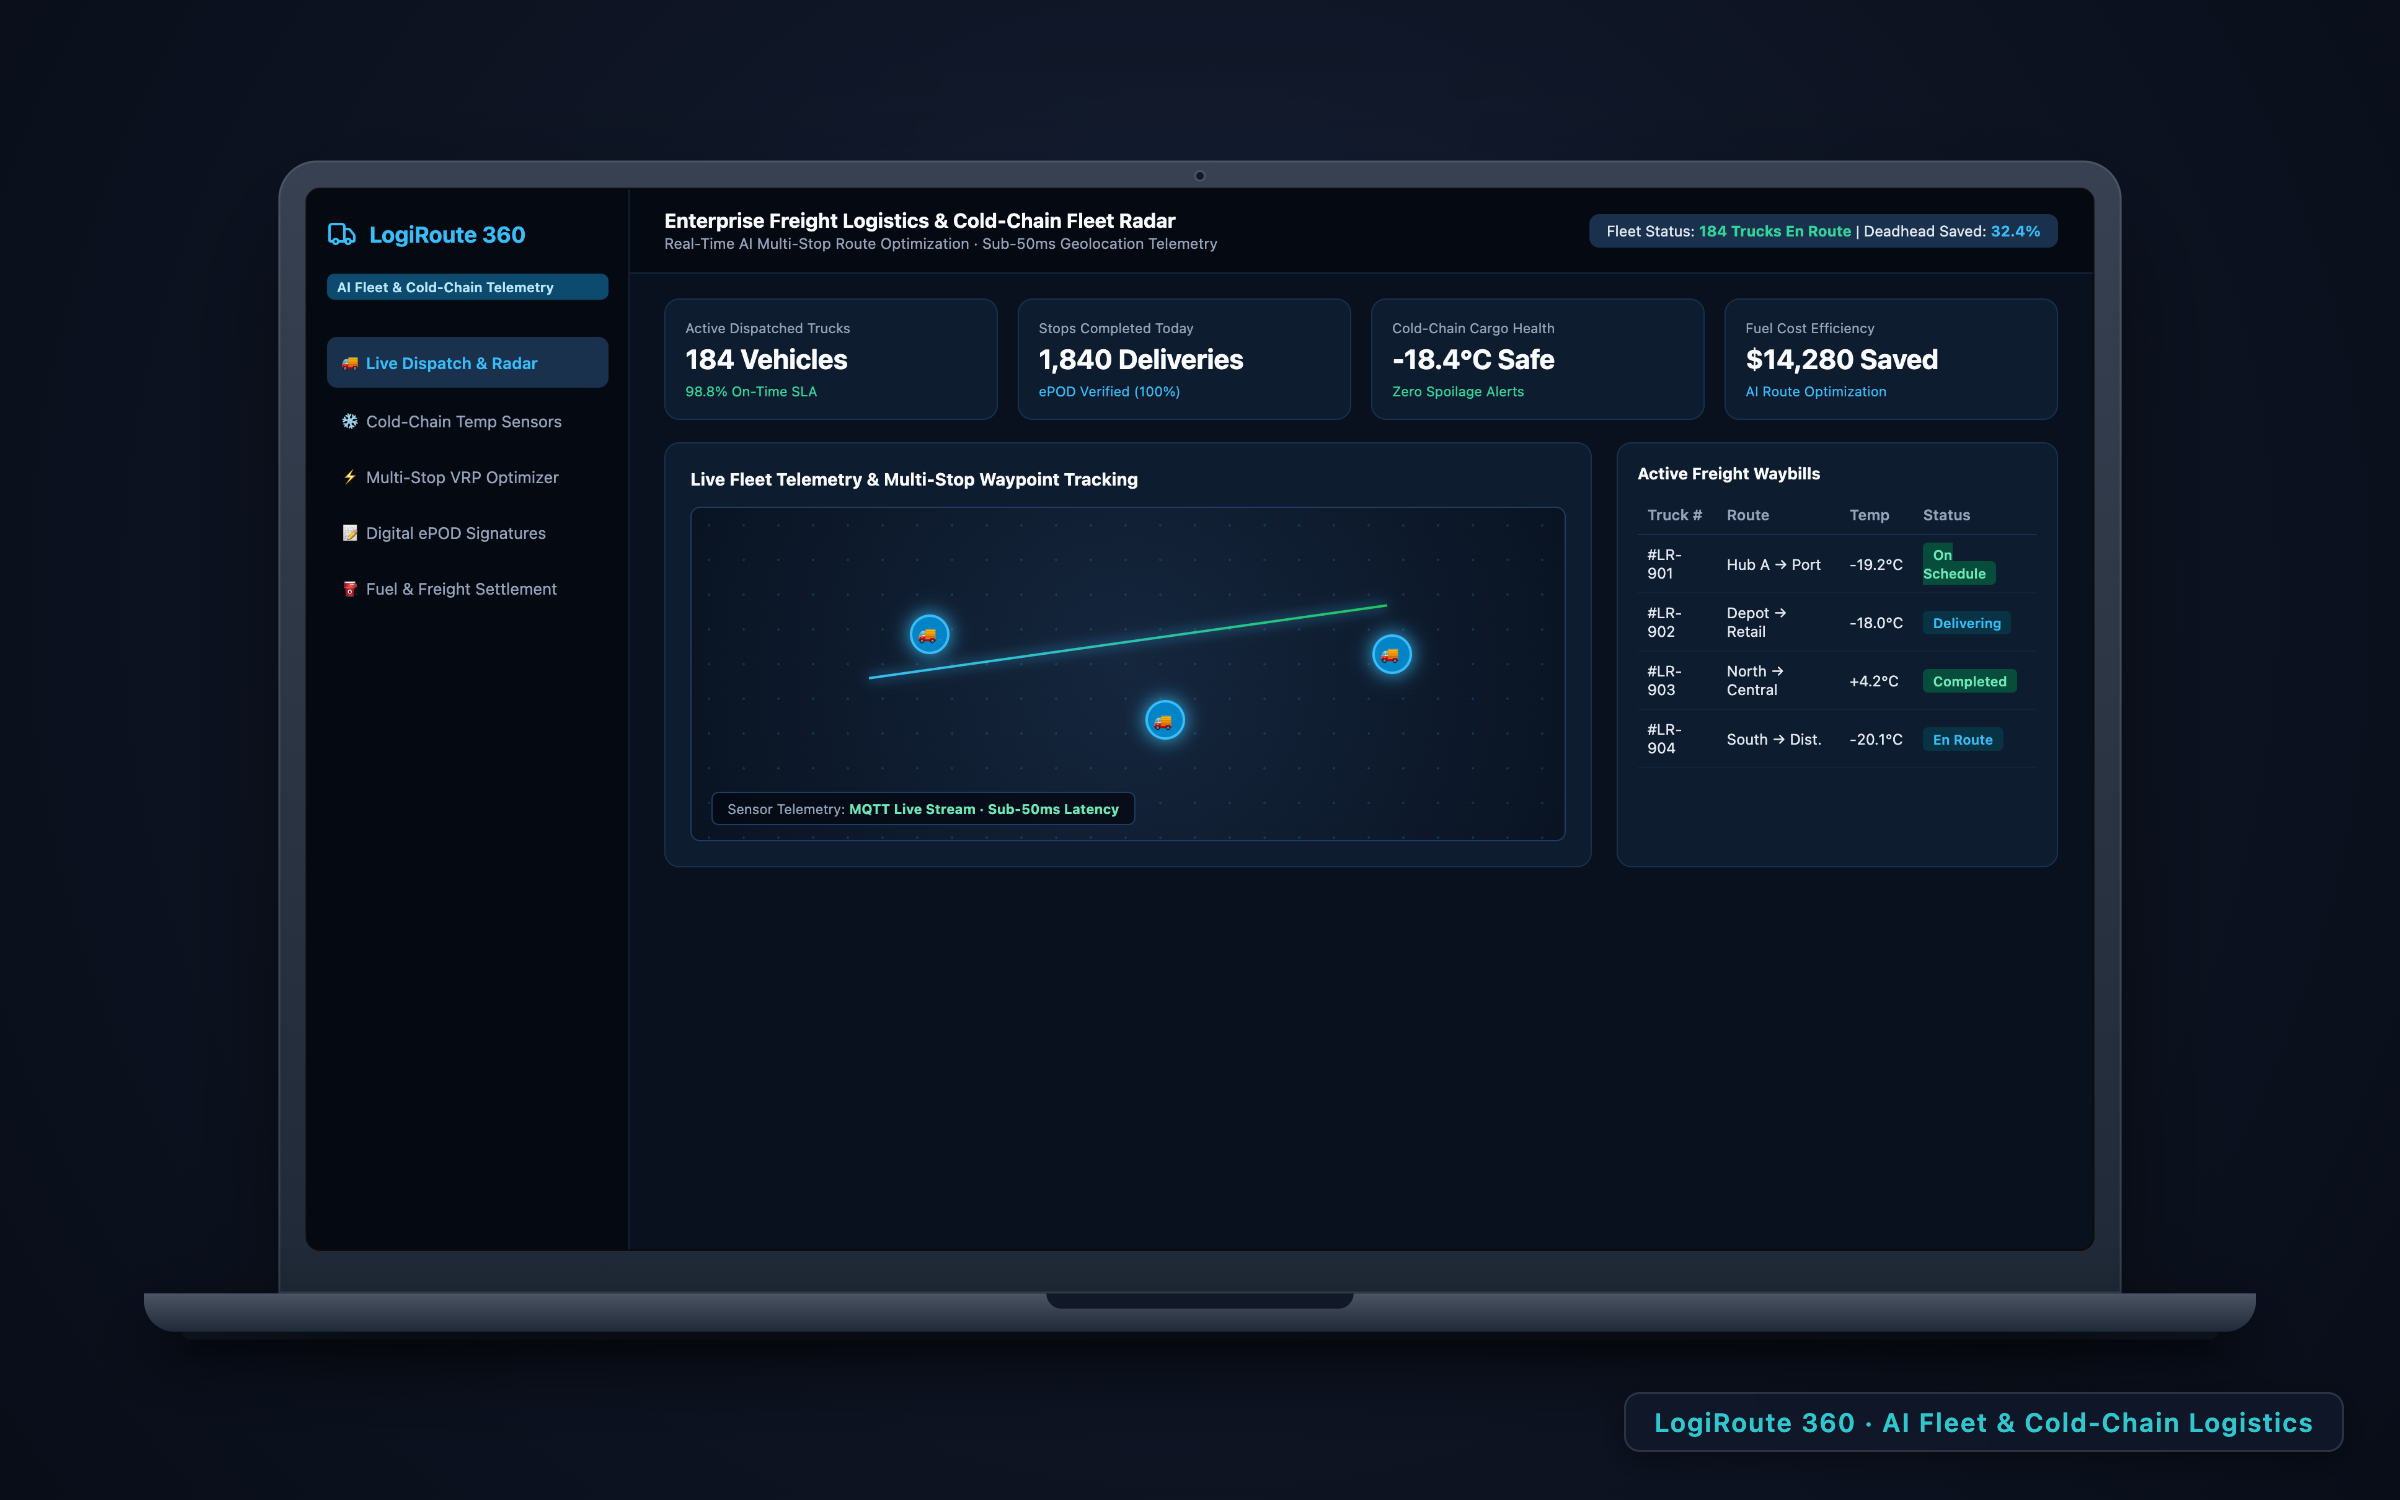
Task: Click the Truck # column header
Action: (x=1675, y=515)
